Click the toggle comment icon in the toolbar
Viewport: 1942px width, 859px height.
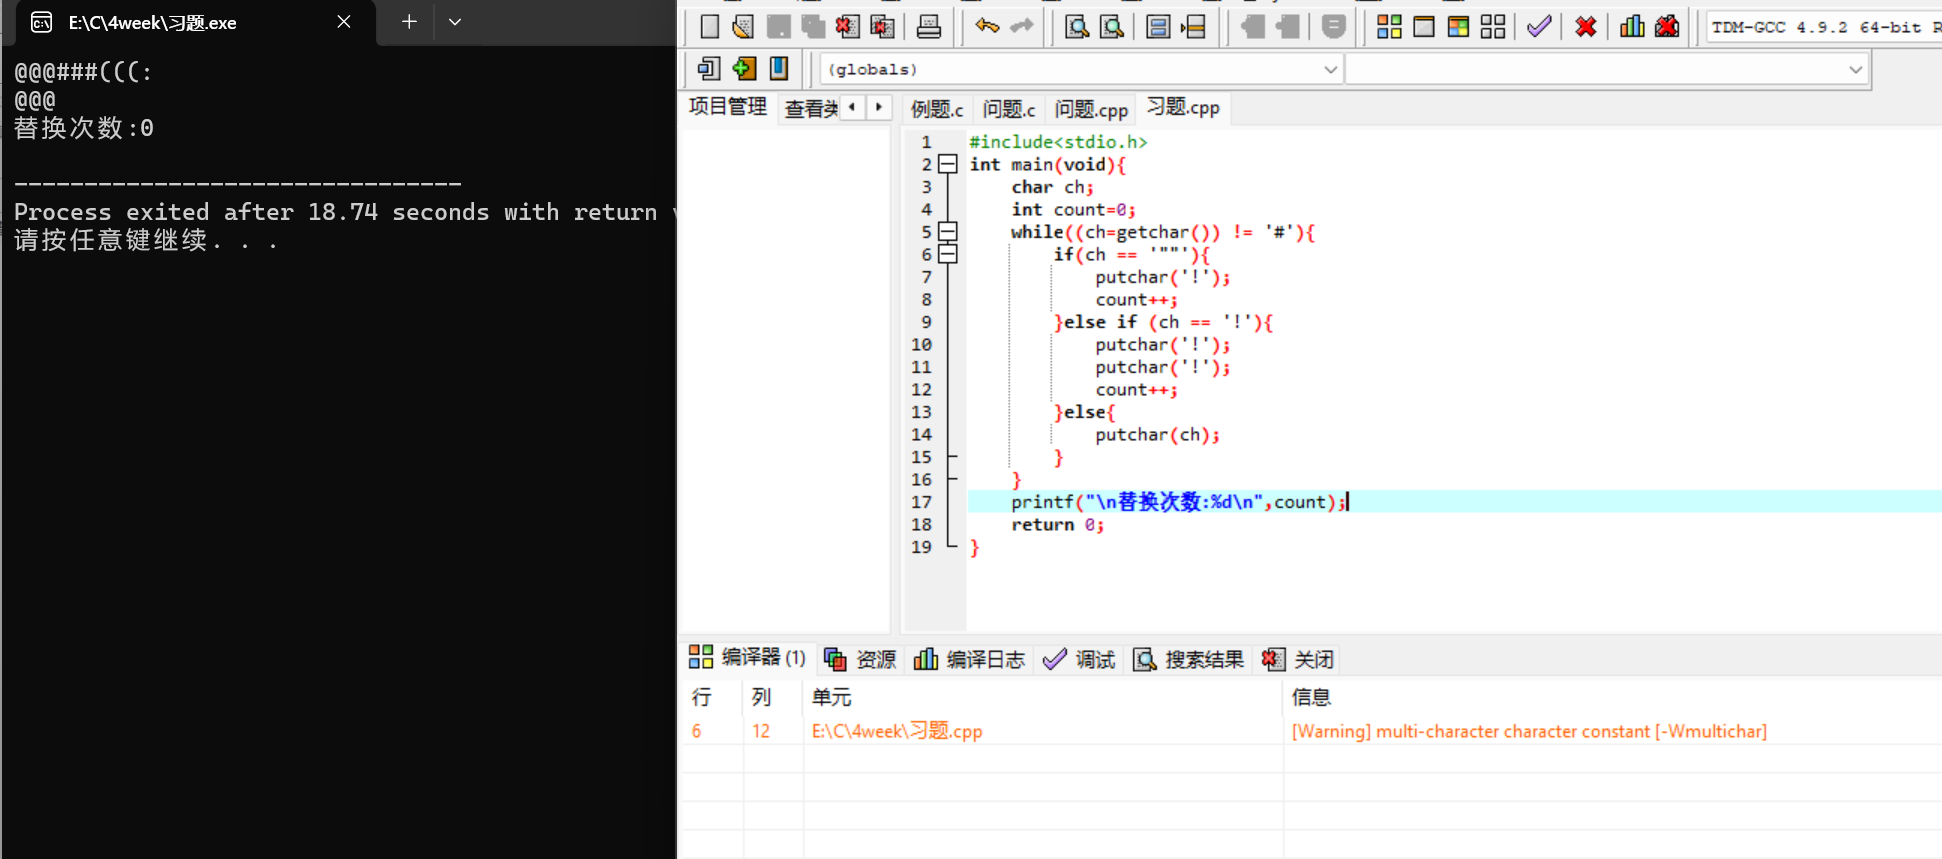1333,27
